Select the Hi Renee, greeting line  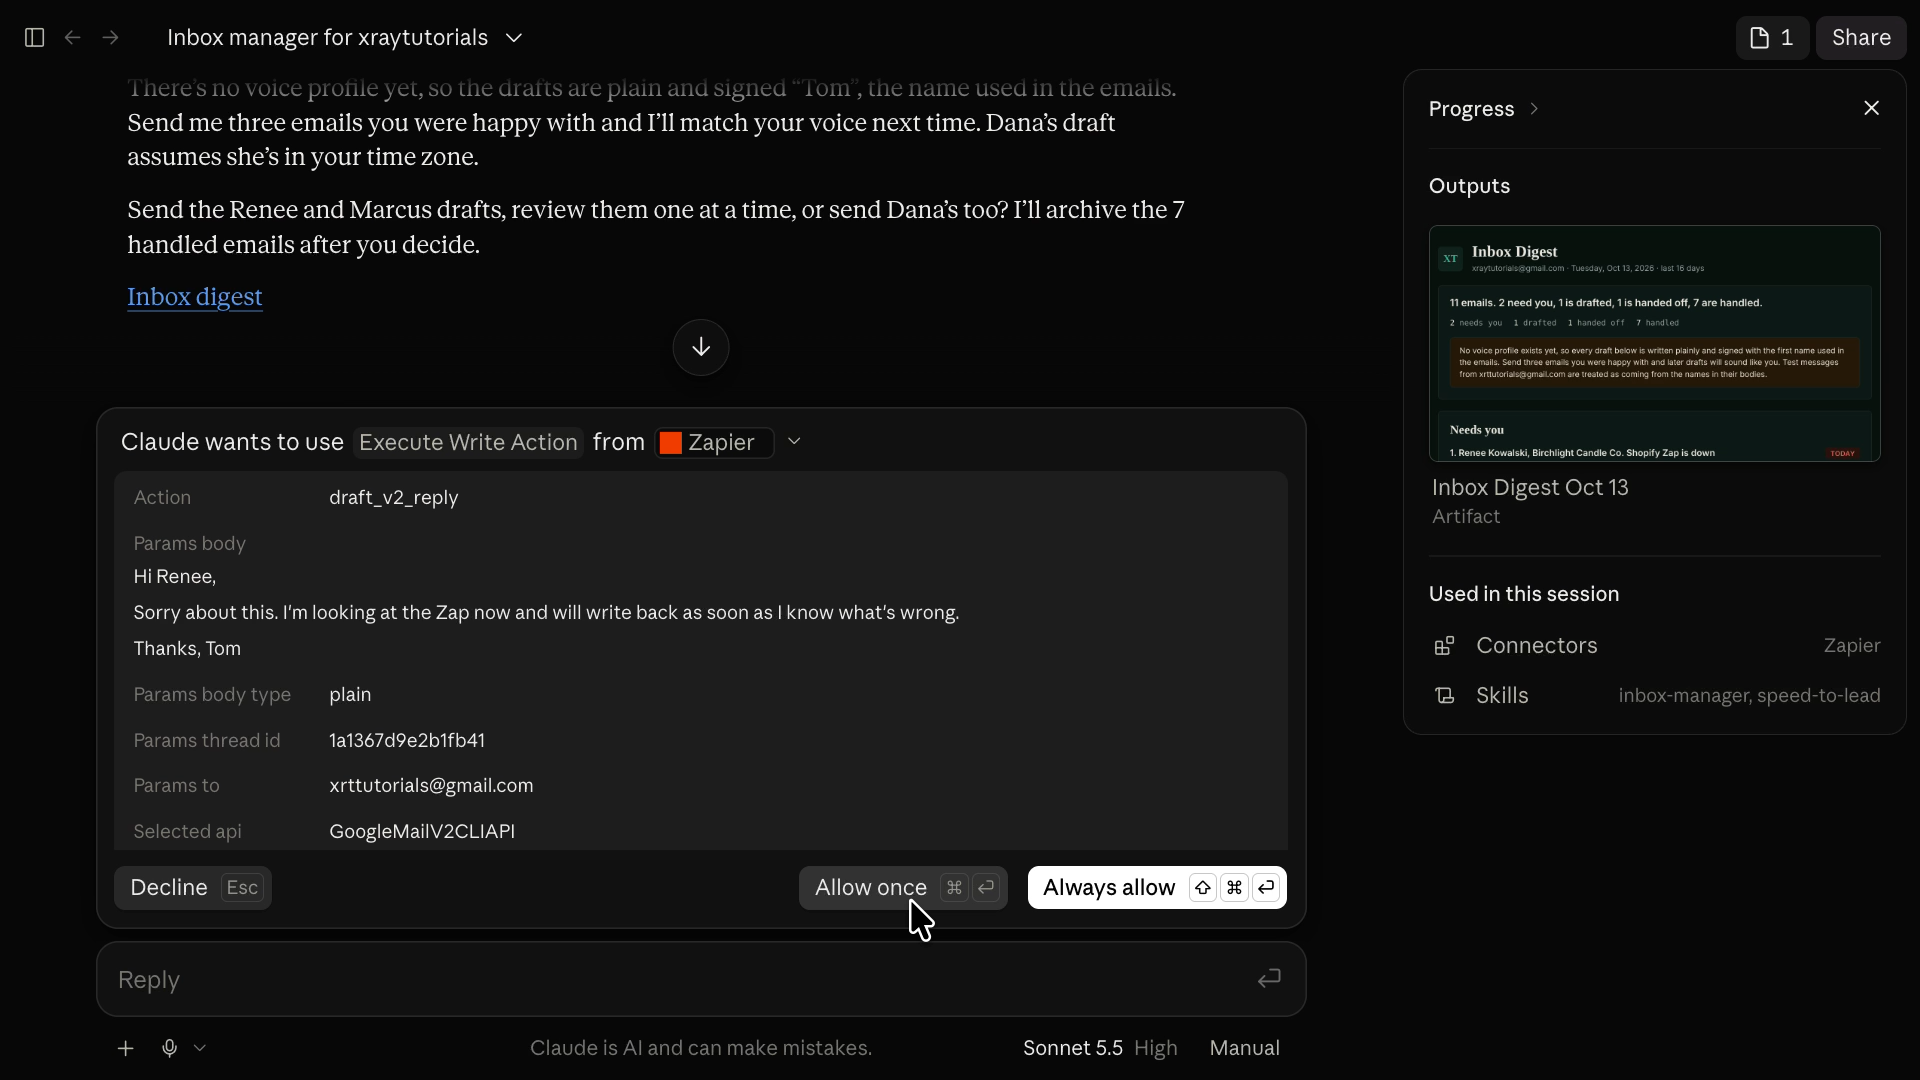175,577
